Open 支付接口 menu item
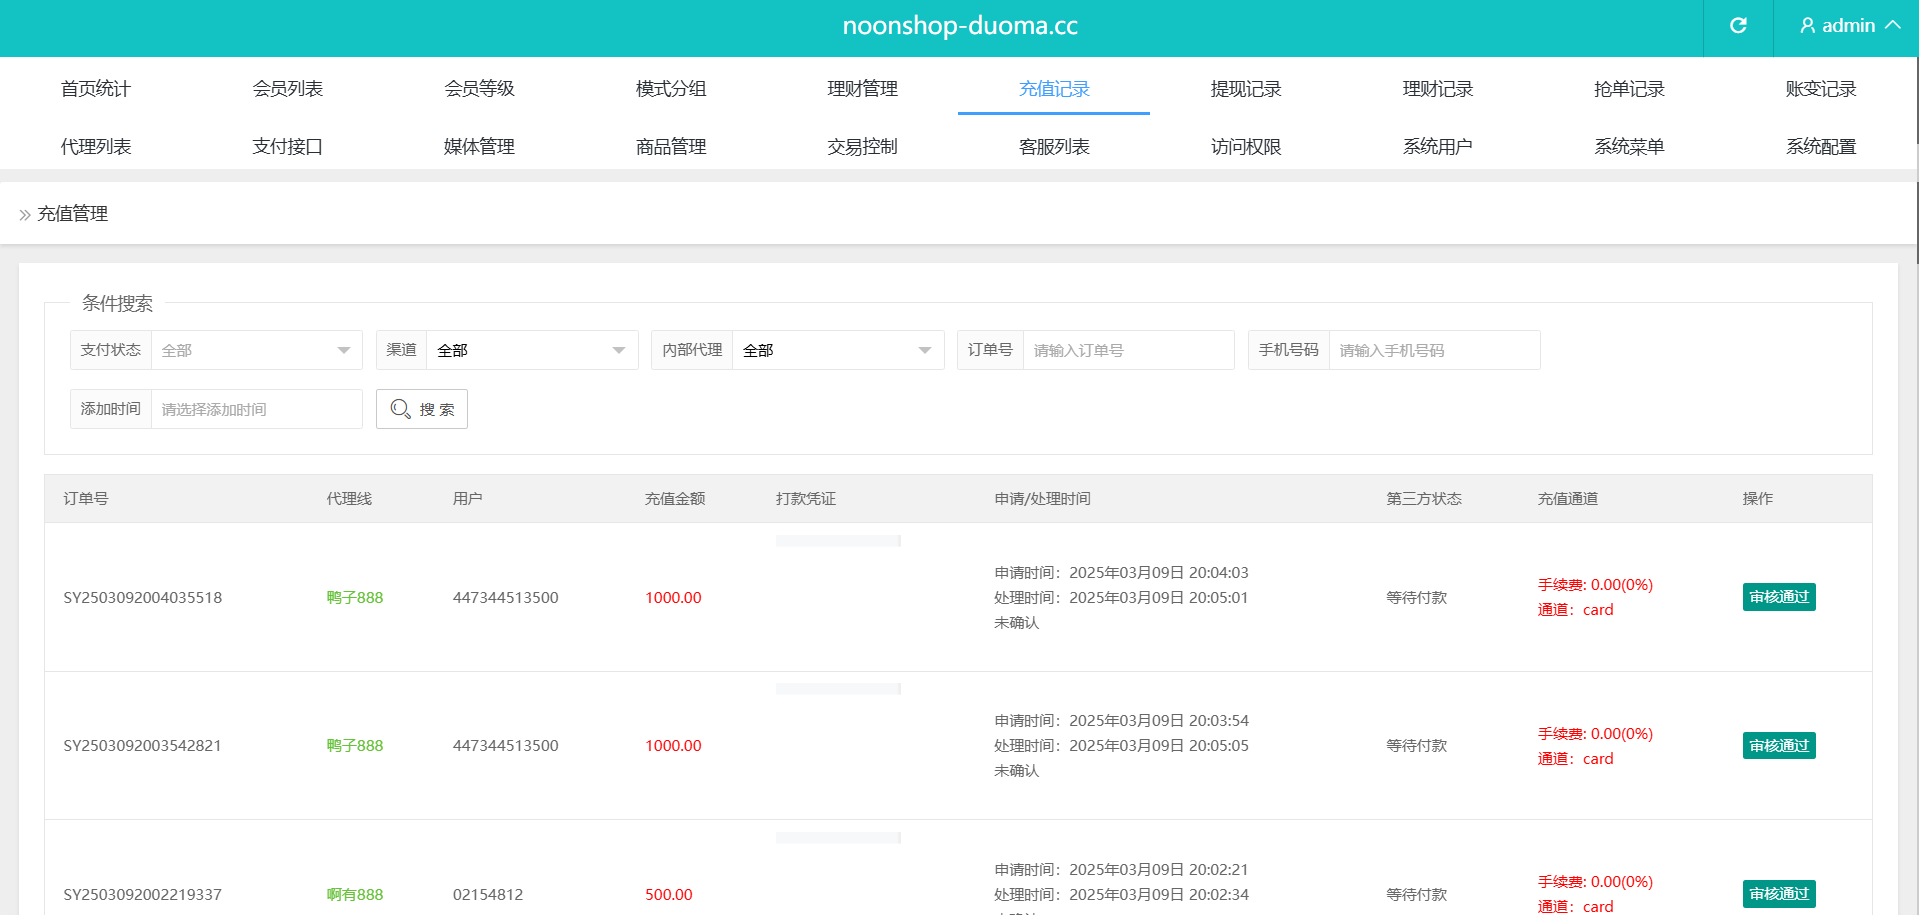 [288, 147]
